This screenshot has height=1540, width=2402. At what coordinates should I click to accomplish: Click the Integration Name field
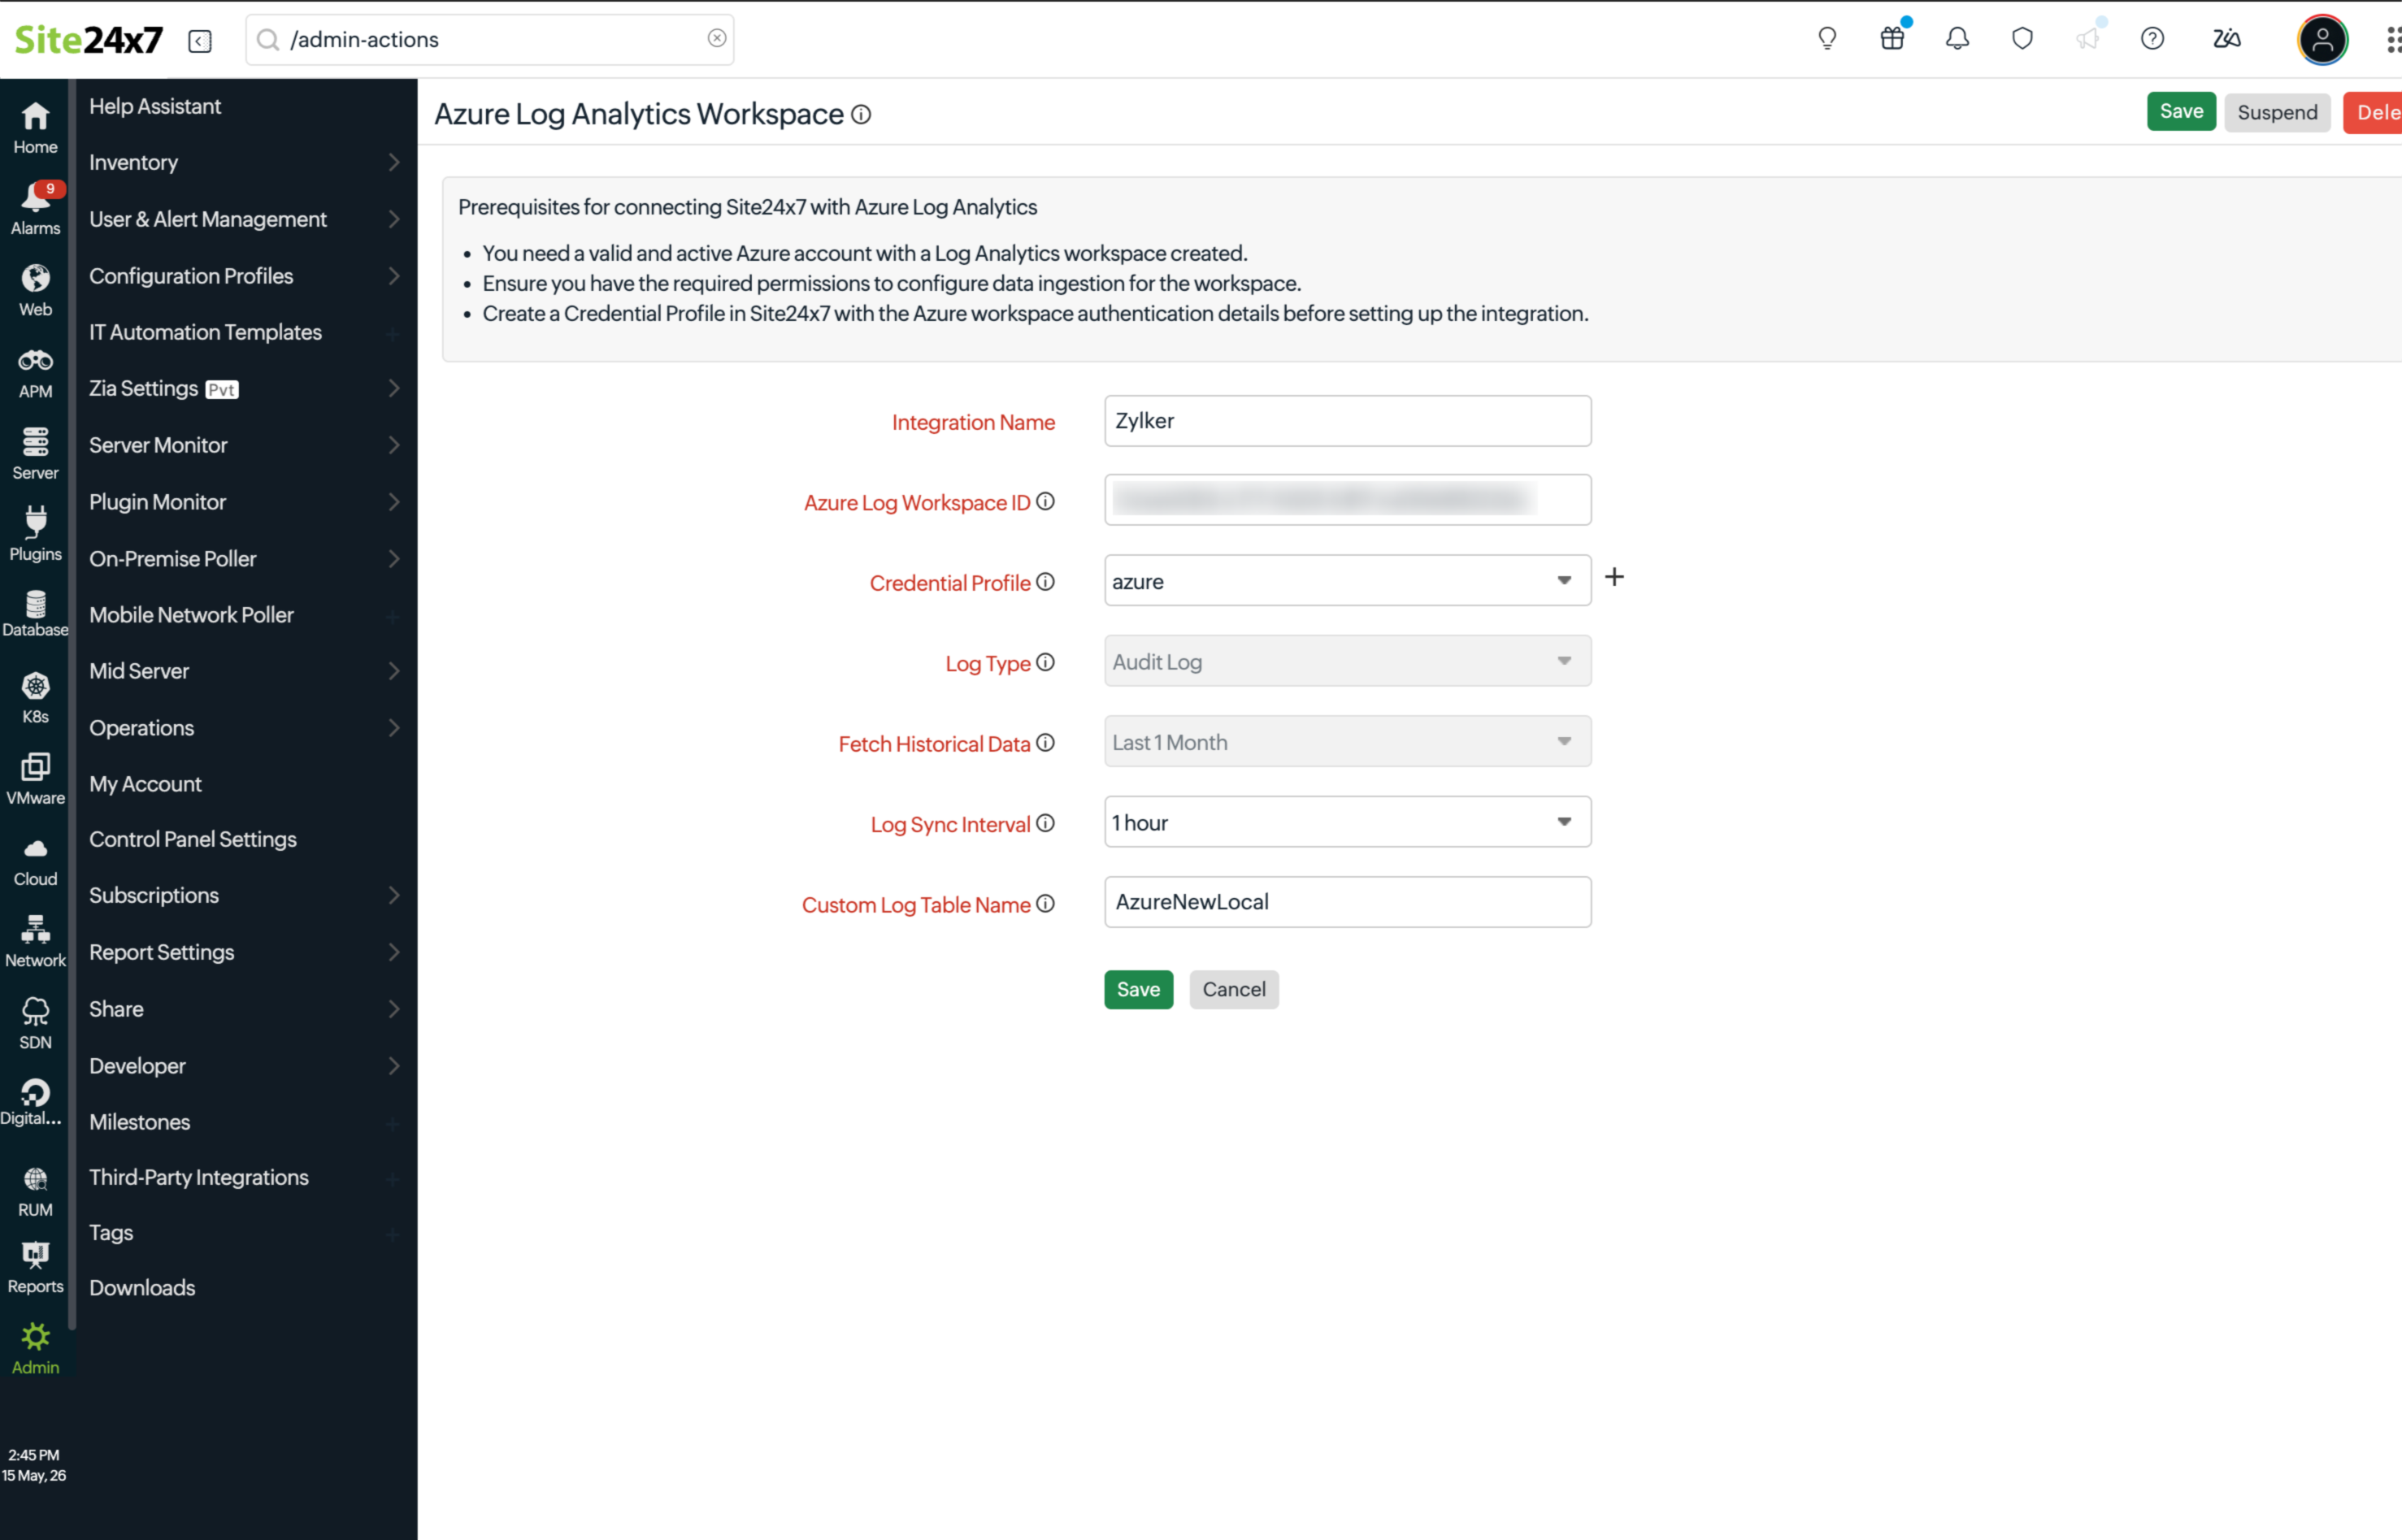point(1347,421)
